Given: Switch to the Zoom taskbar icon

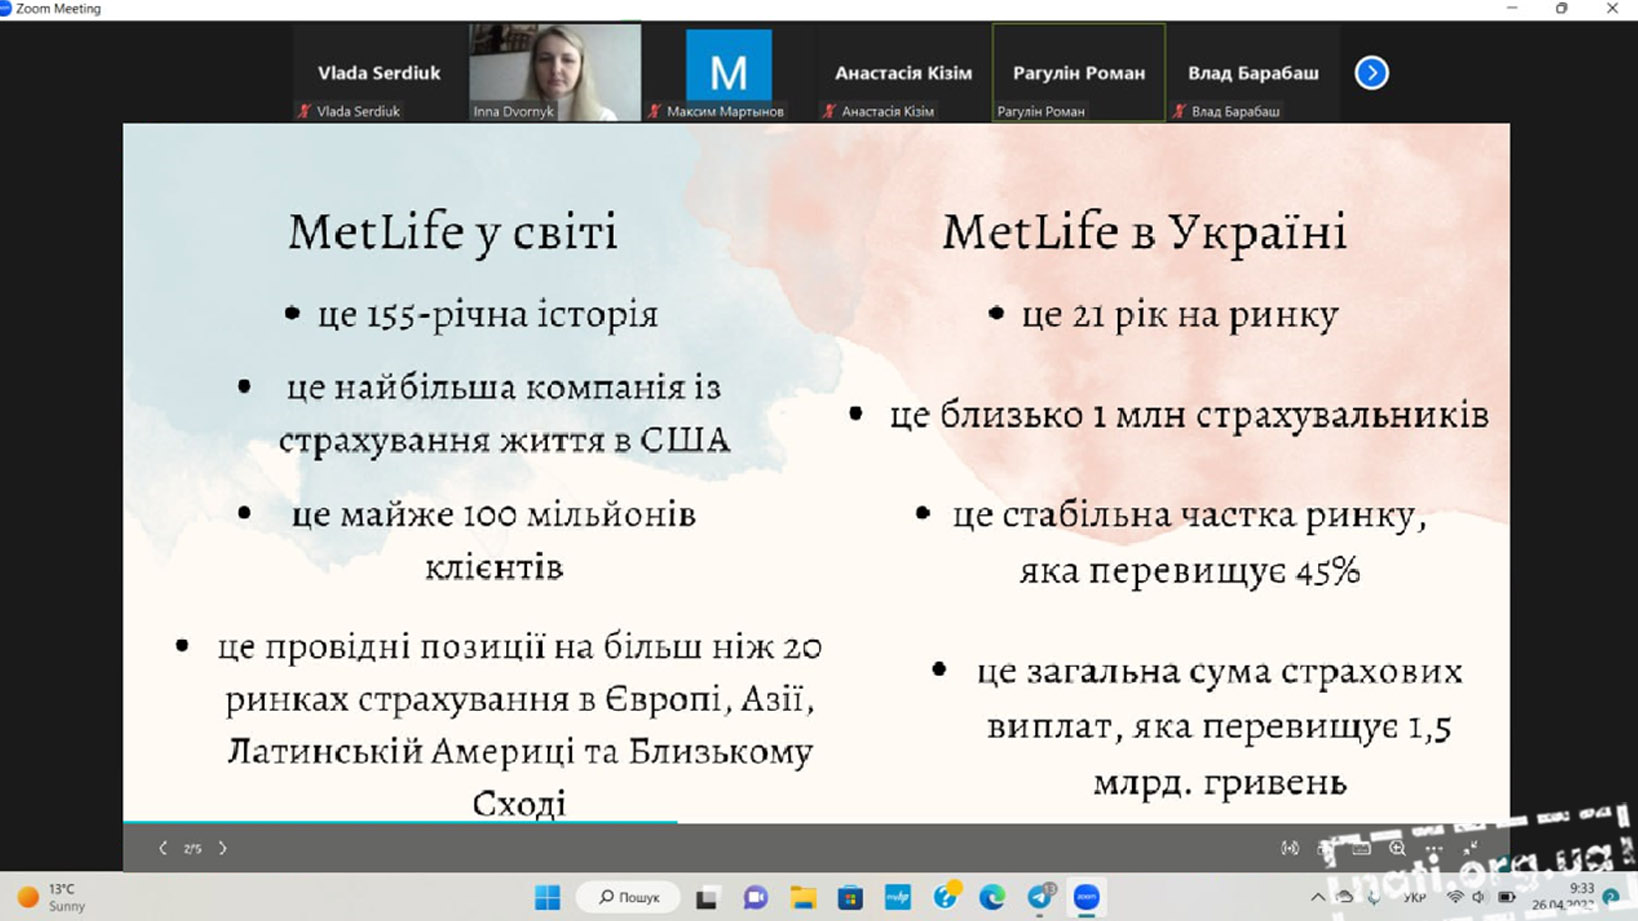Looking at the screenshot, I should [1087, 897].
